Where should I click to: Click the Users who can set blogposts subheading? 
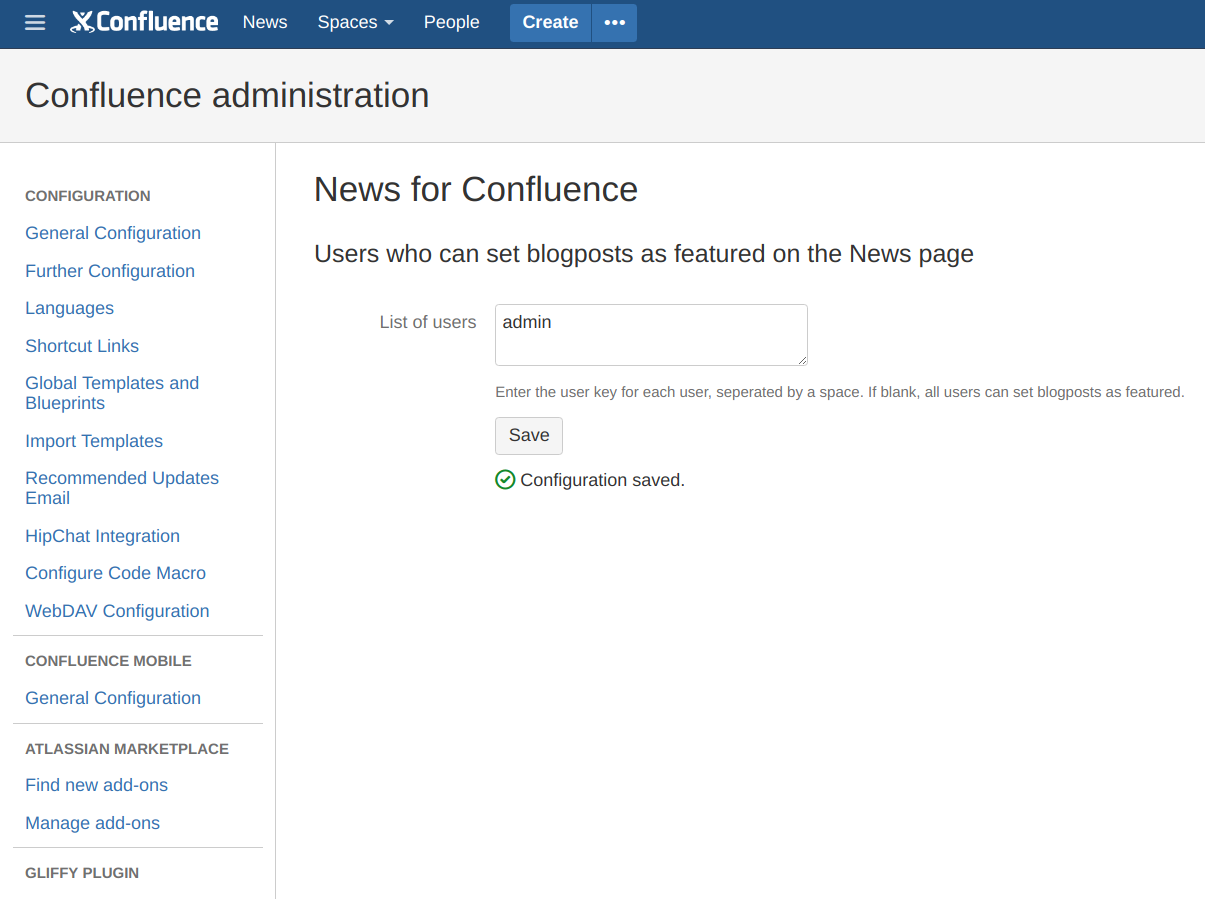coord(644,254)
